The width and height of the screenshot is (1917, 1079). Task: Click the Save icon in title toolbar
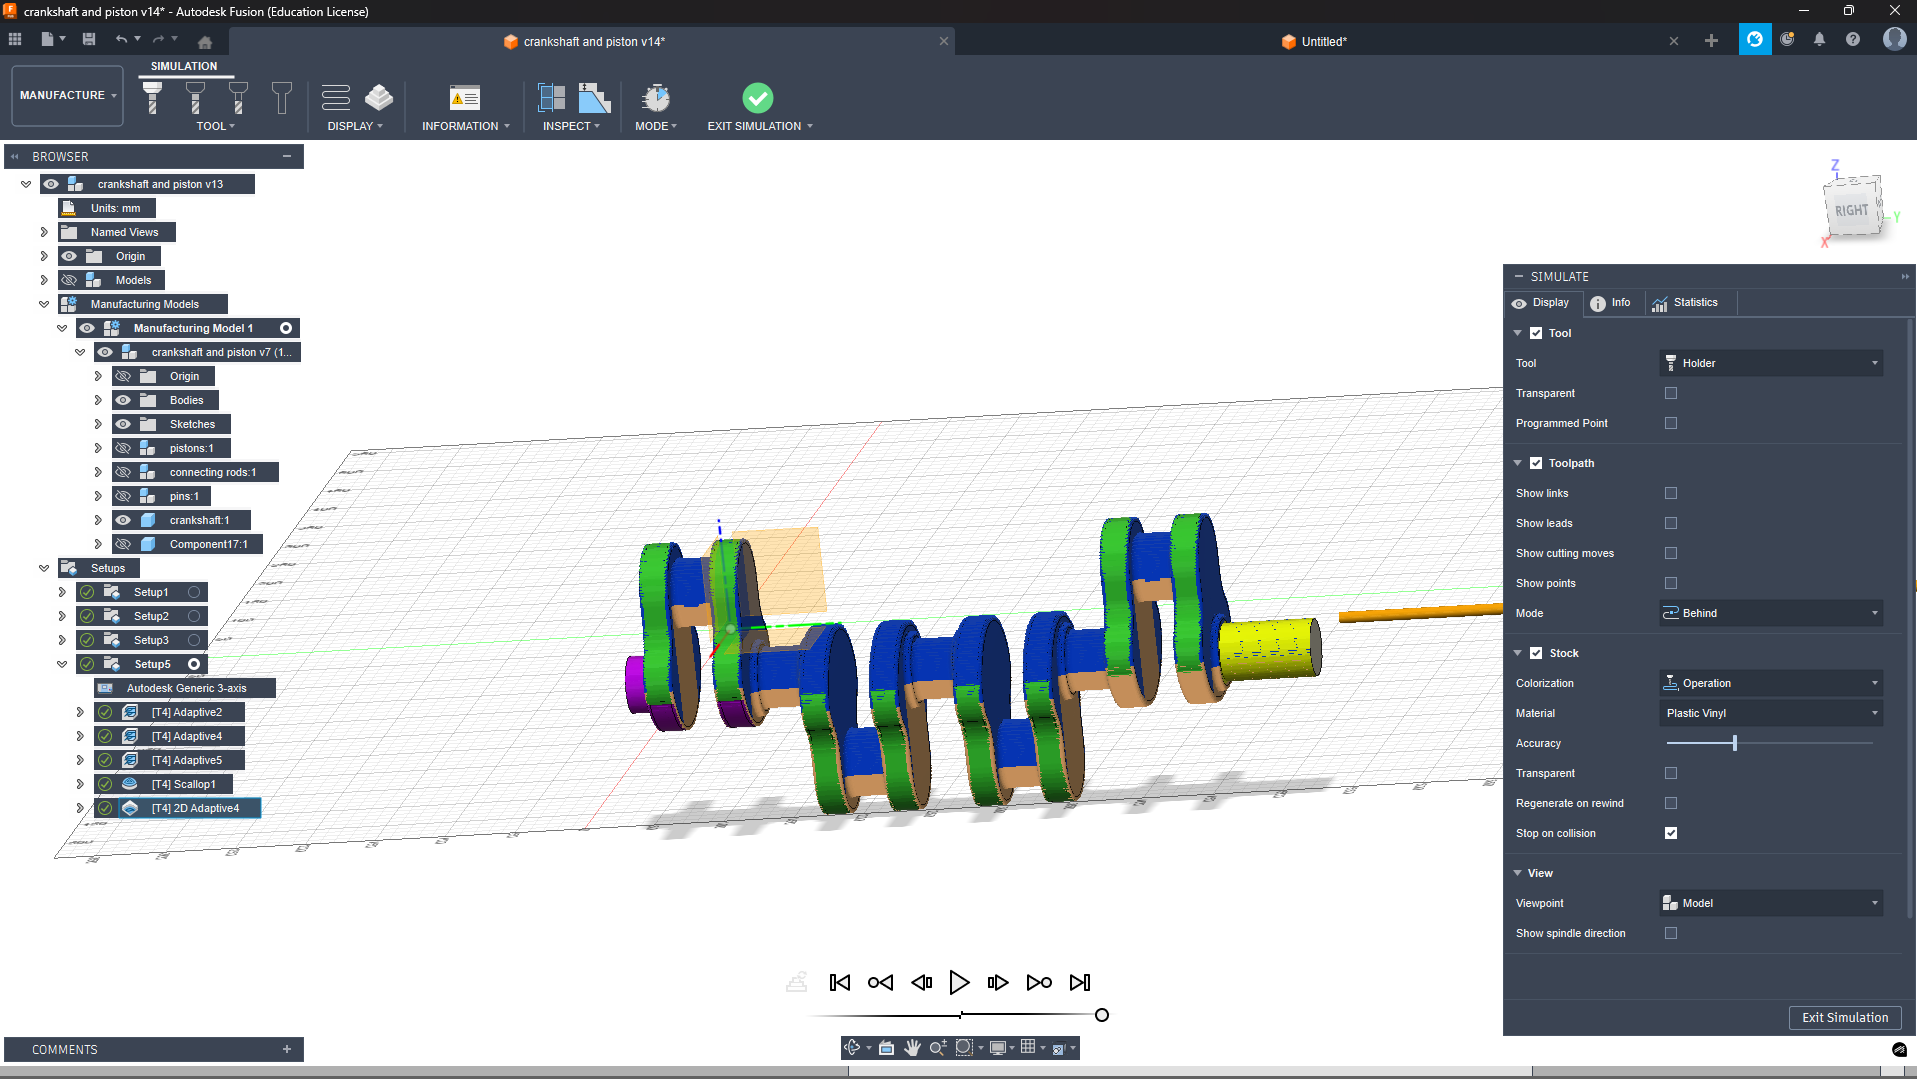point(89,39)
